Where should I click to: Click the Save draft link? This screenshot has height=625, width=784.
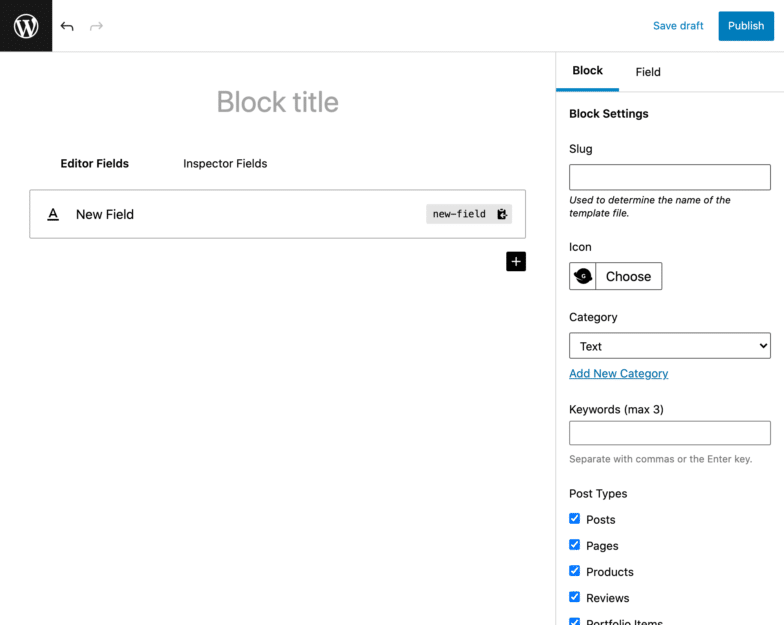(x=678, y=26)
